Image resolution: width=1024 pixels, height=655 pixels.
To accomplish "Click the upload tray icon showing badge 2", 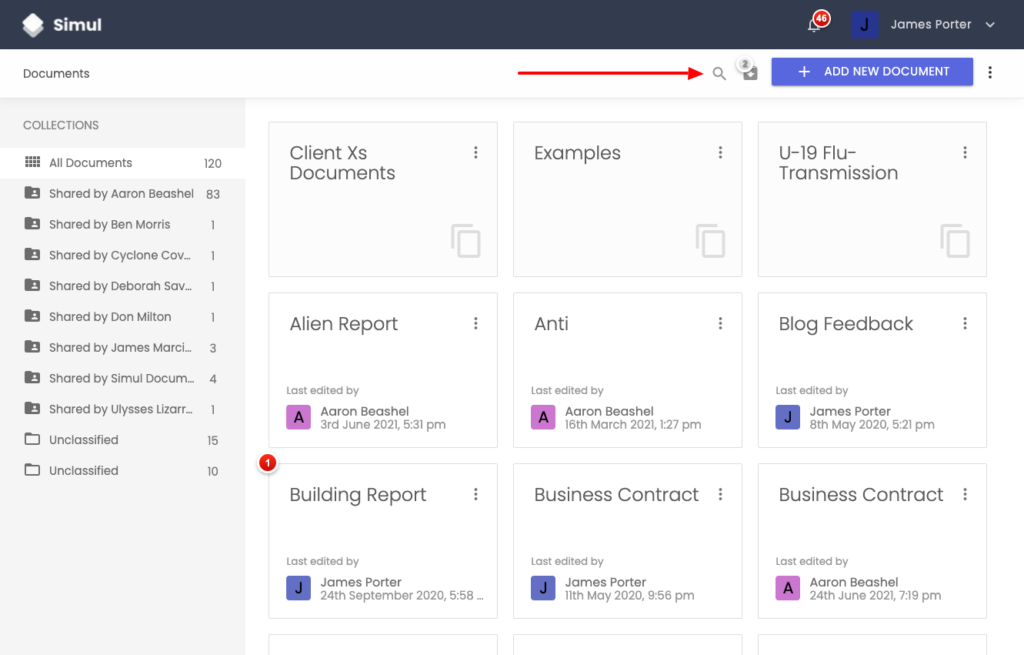I will [748, 72].
